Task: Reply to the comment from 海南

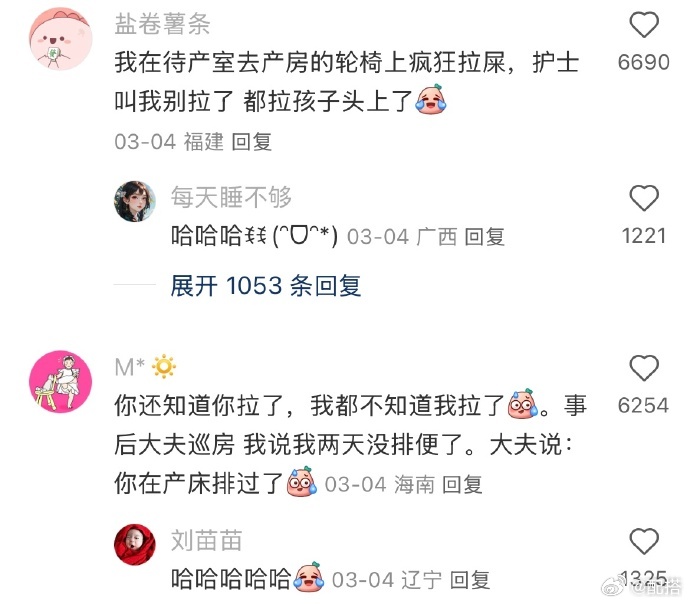Action: pos(462,484)
